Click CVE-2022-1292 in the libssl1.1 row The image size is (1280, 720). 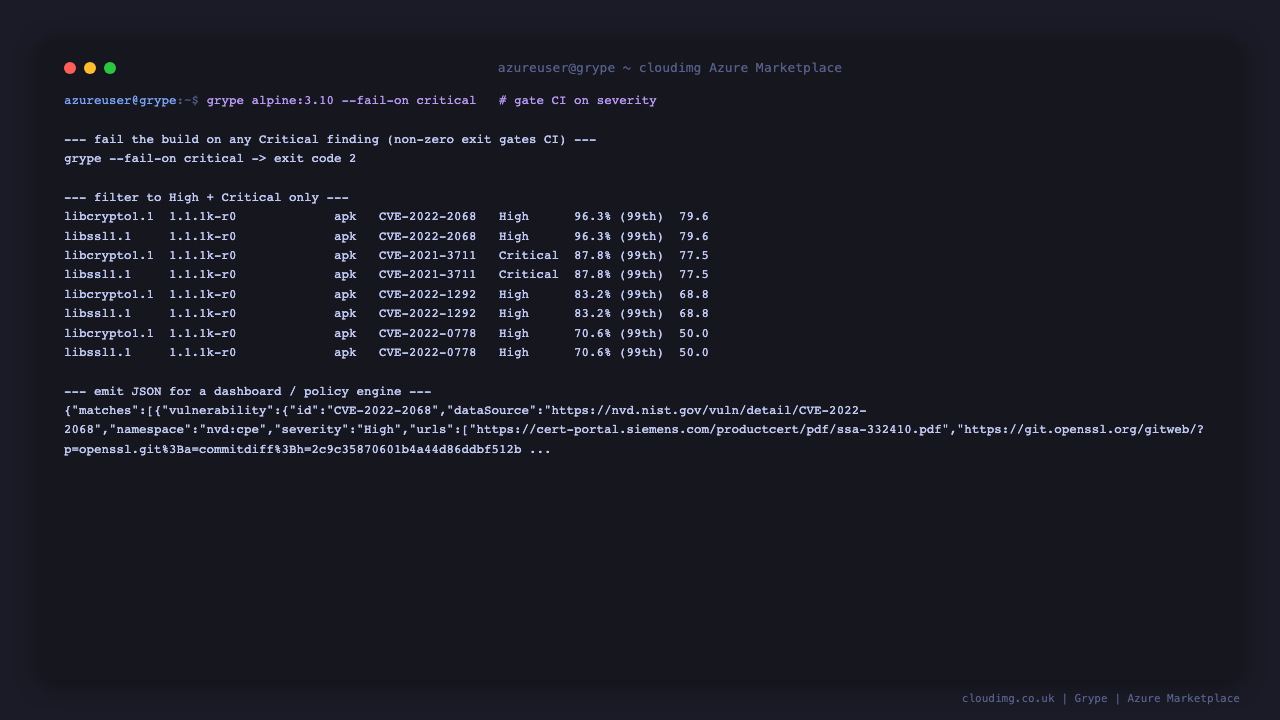tap(427, 314)
